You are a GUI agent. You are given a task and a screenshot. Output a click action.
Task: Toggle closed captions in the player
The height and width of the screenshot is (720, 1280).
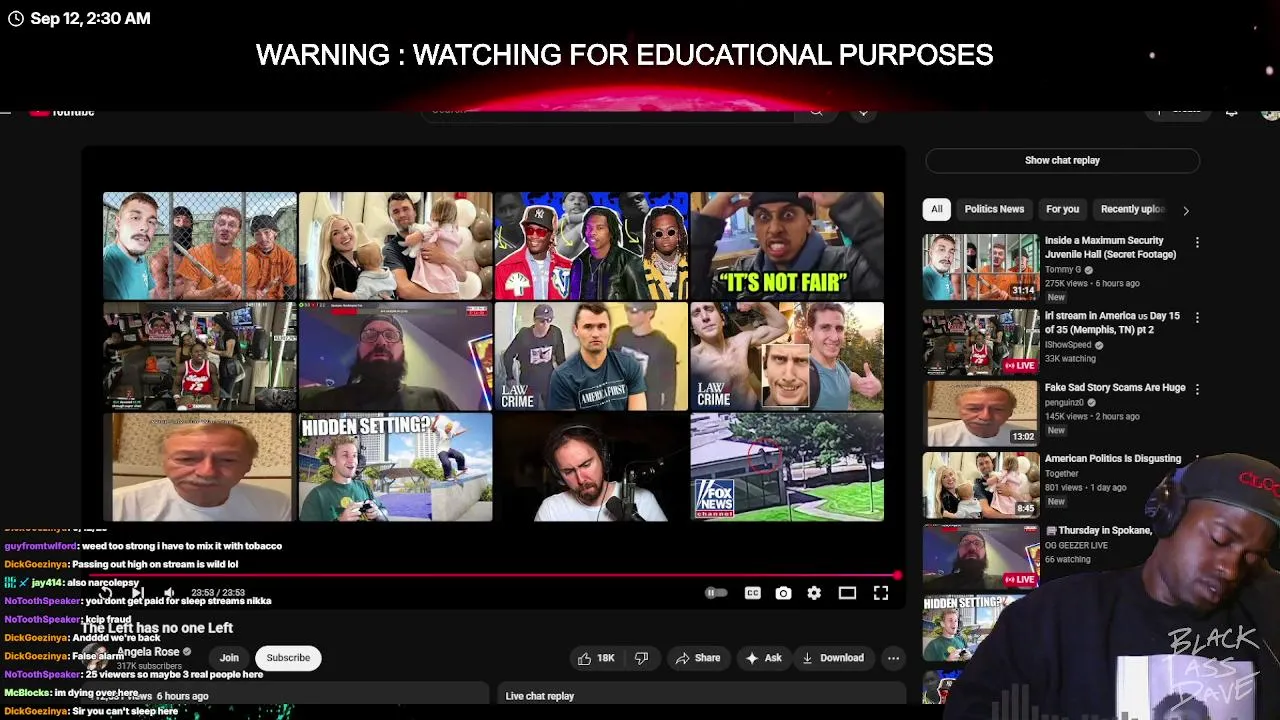(752, 593)
